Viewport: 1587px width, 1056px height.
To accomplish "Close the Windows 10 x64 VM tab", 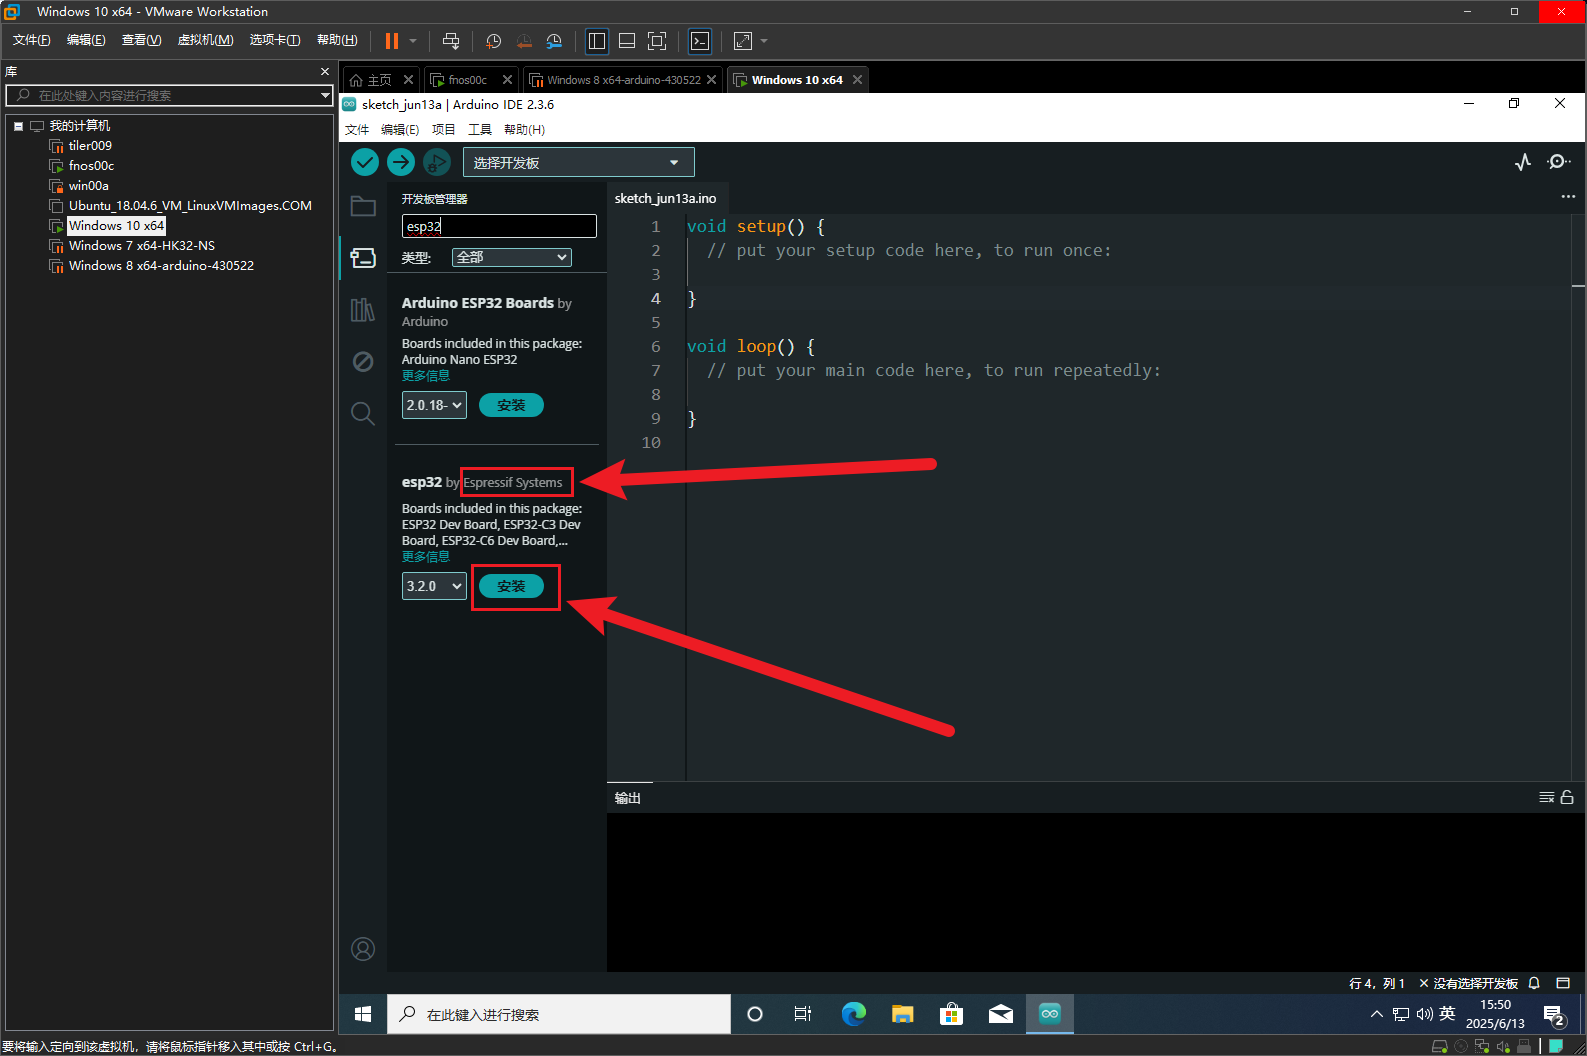I will (x=857, y=80).
